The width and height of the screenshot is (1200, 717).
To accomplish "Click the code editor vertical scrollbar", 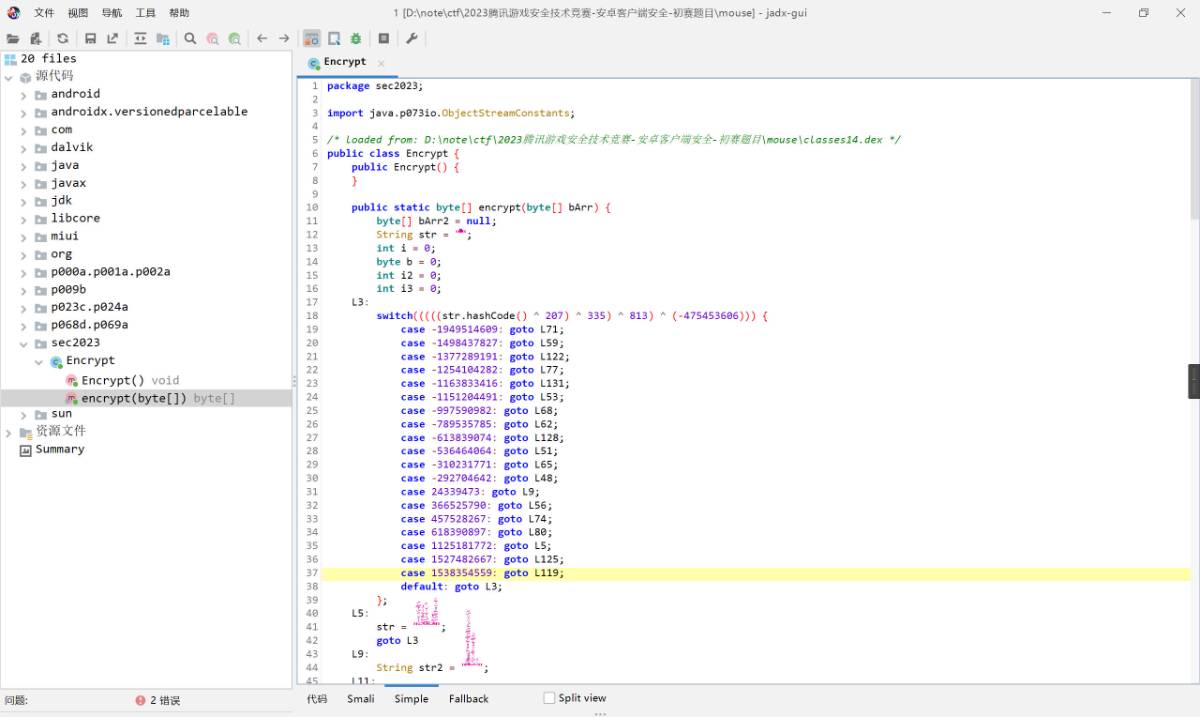I will pyautogui.click(x=1195, y=150).
